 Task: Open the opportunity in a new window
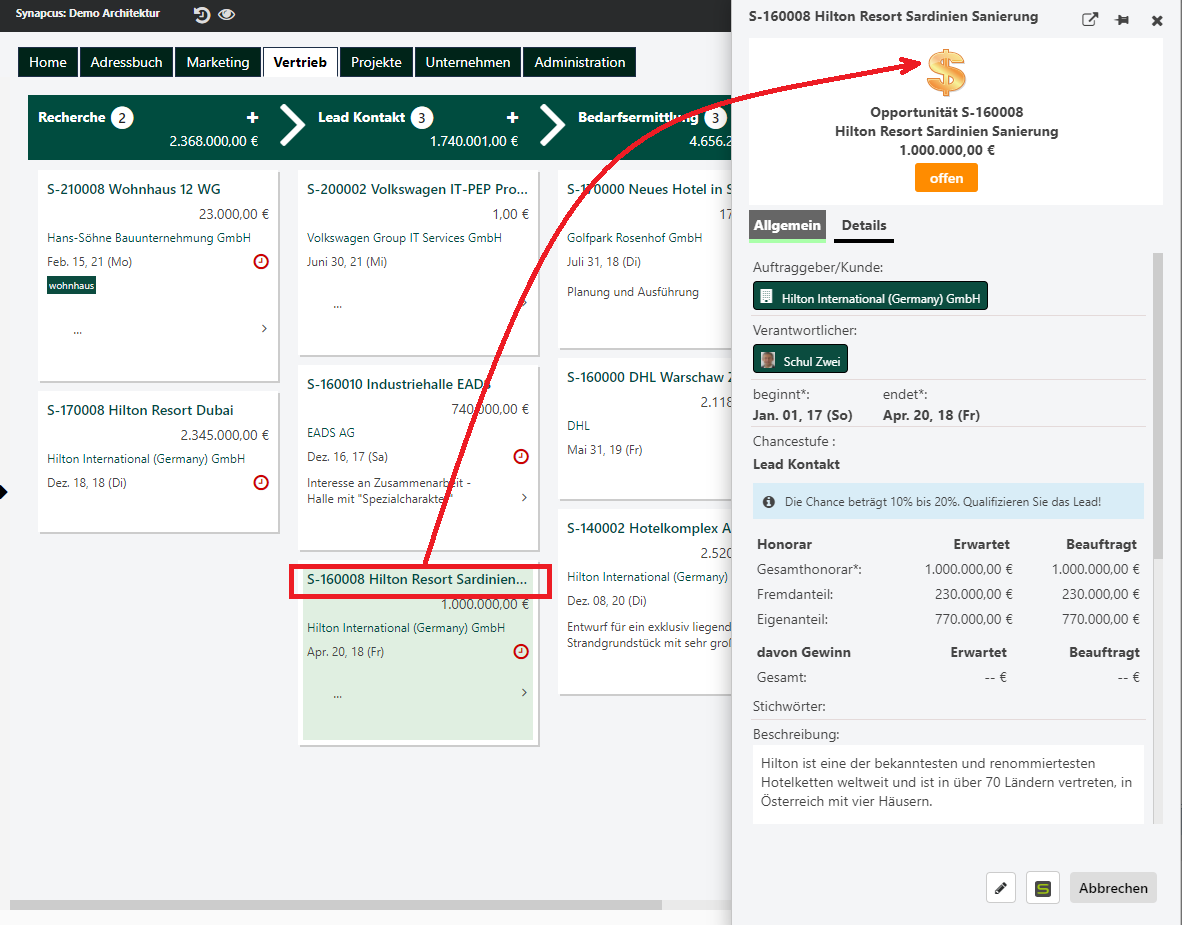click(x=1089, y=19)
